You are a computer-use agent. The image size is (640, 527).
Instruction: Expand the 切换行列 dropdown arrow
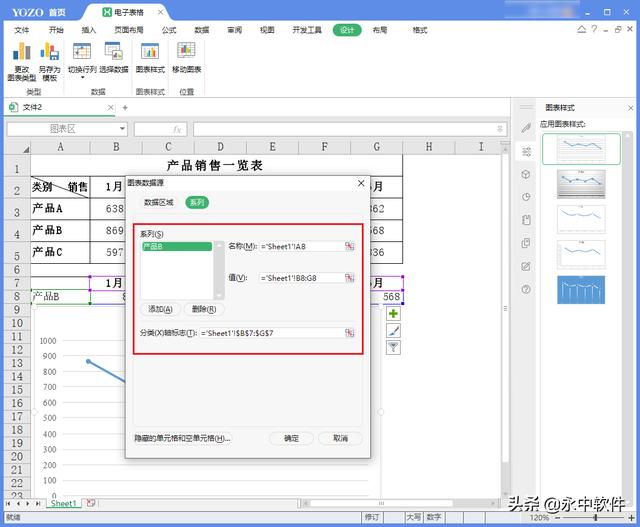point(82,79)
